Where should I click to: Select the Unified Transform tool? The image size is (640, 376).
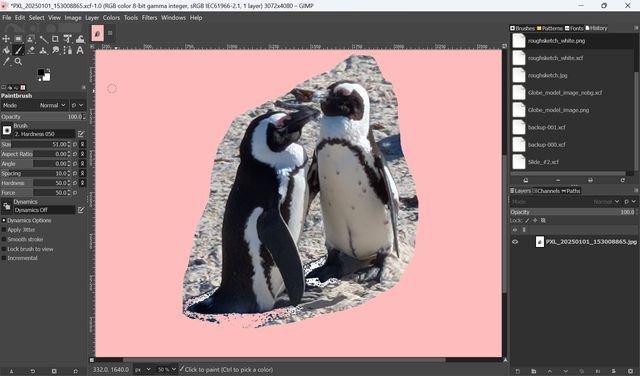point(68,39)
